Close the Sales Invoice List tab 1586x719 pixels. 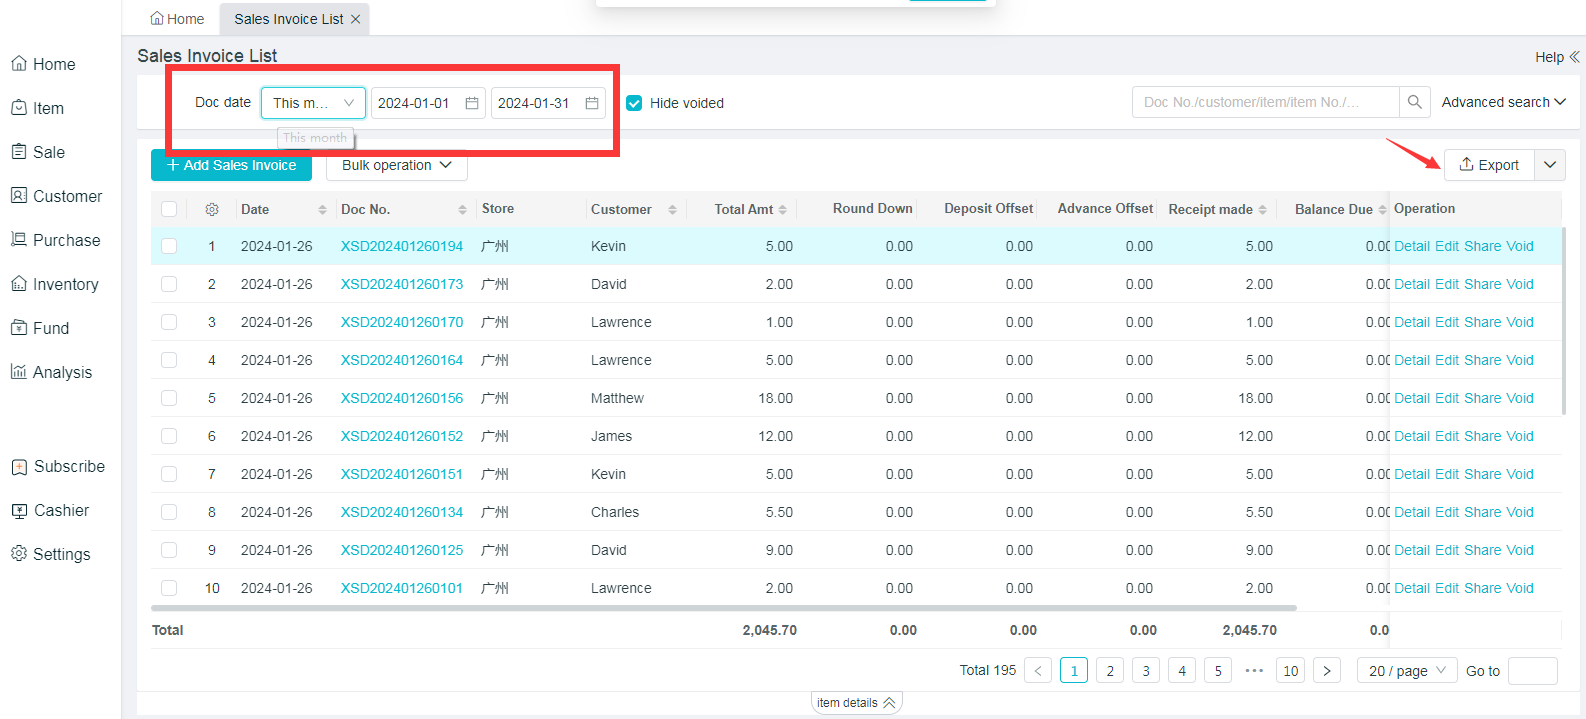(356, 19)
